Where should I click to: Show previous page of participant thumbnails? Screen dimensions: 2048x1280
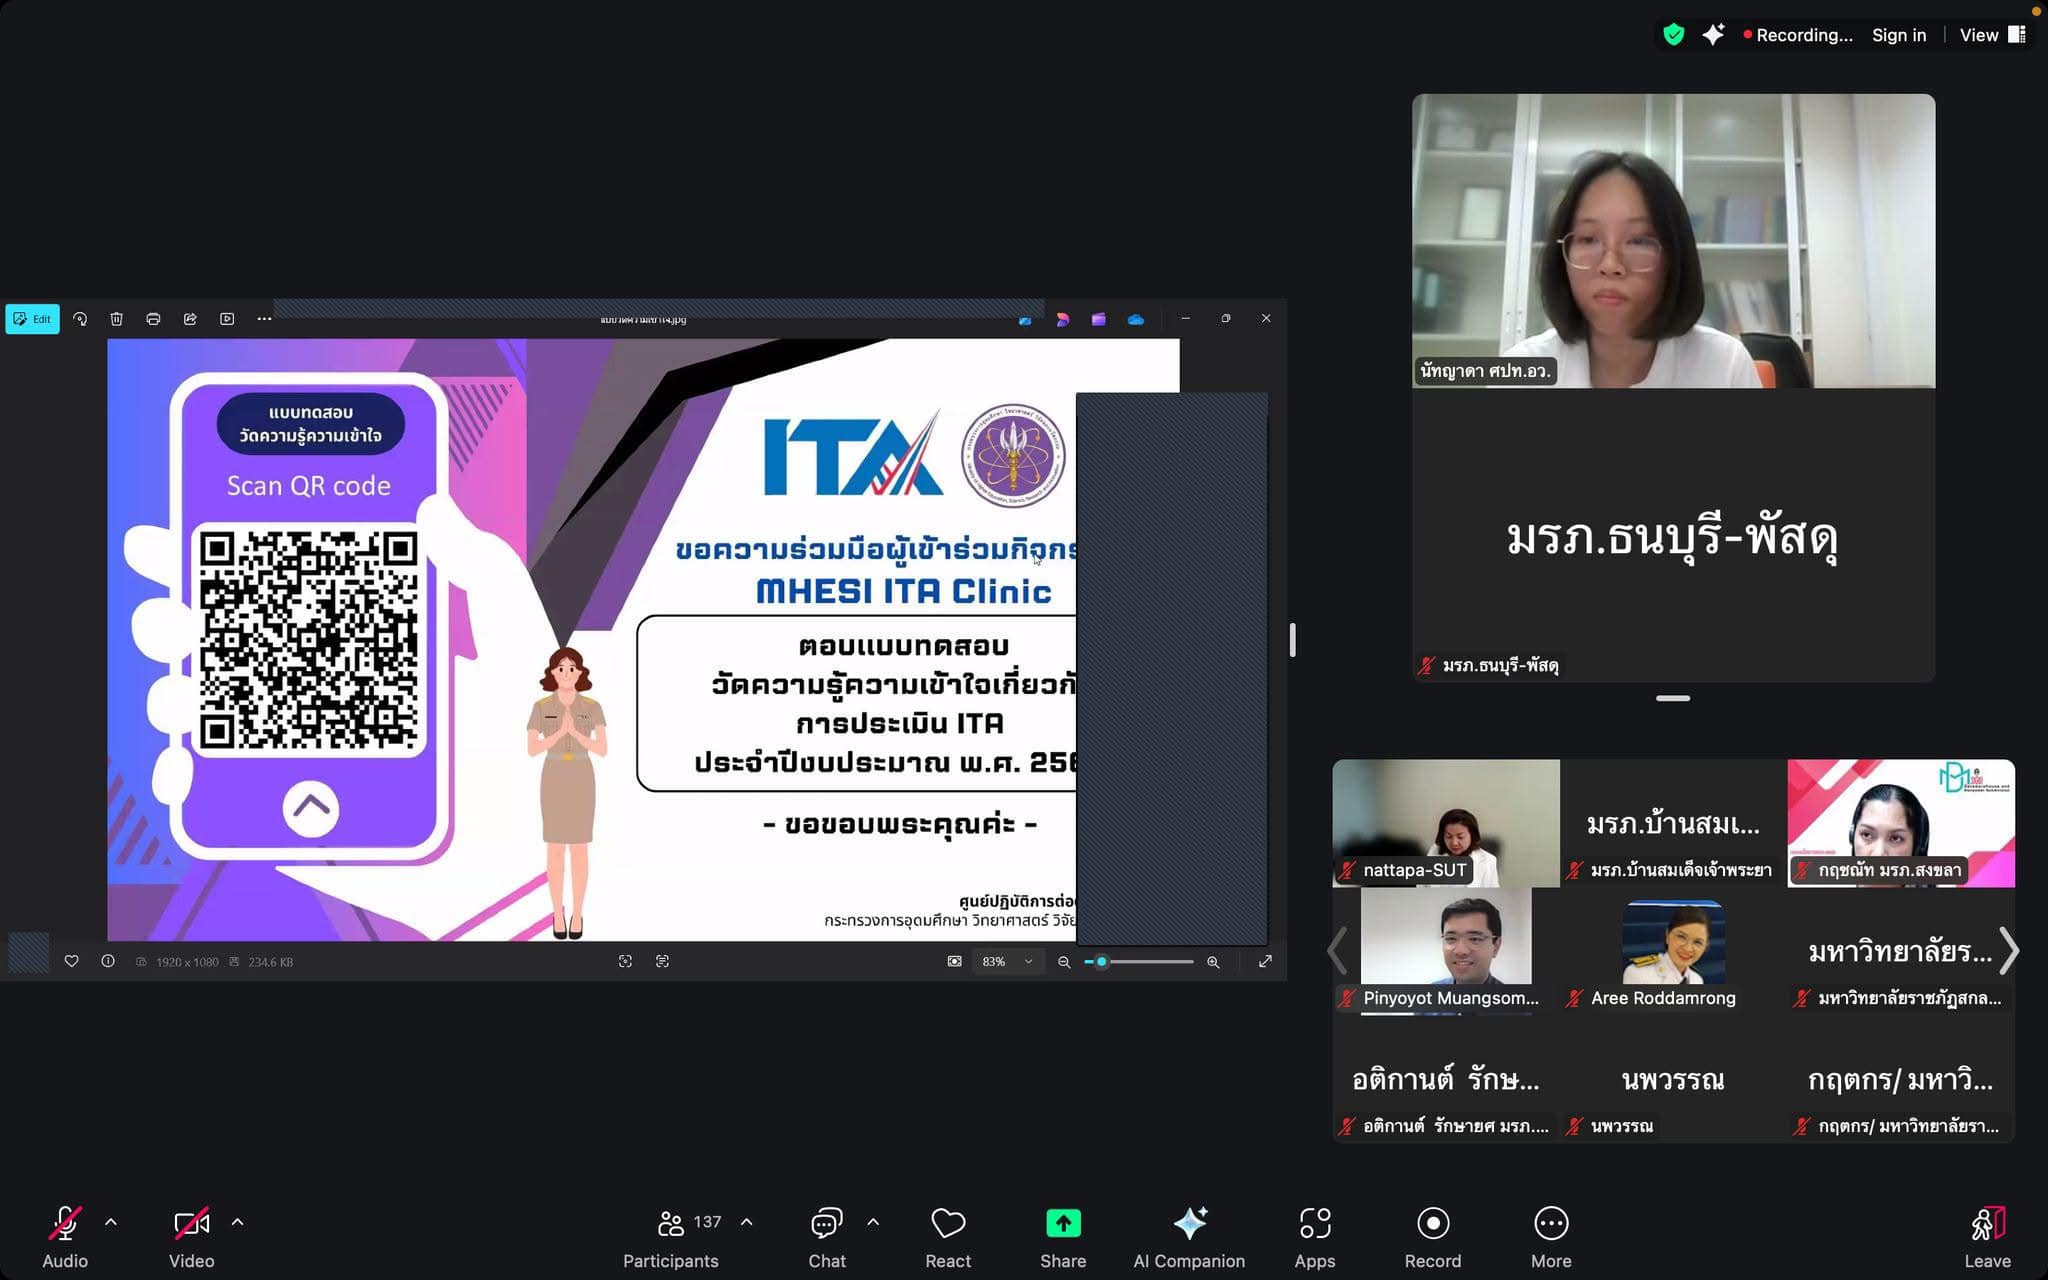click(x=1337, y=950)
